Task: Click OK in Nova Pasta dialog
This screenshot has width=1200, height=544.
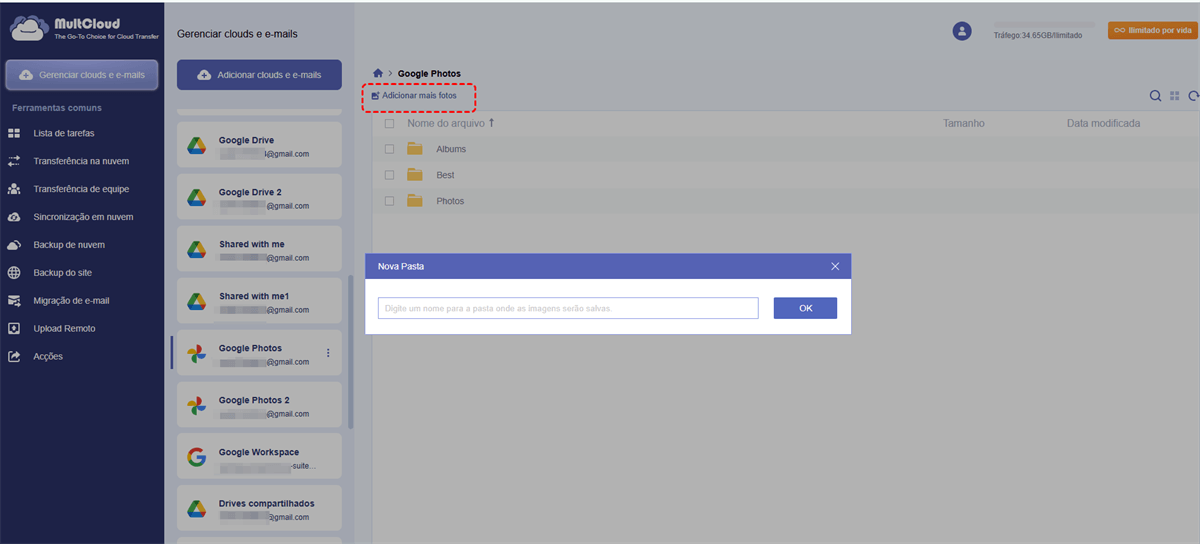Action: click(805, 308)
